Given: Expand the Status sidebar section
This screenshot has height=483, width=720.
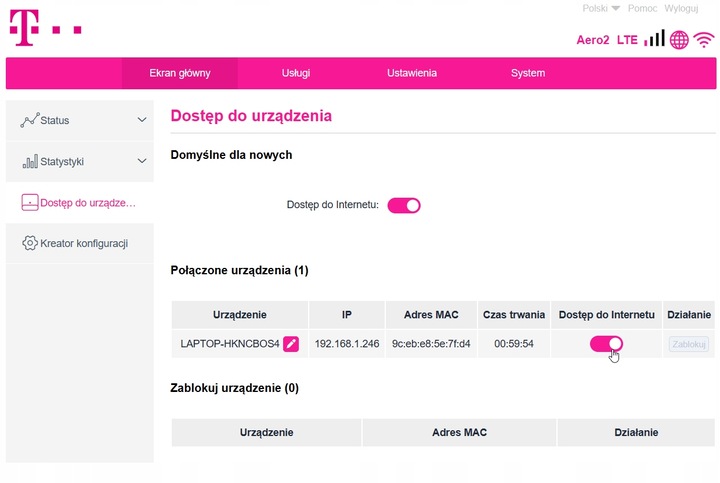Looking at the screenshot, I should point(142,121).
